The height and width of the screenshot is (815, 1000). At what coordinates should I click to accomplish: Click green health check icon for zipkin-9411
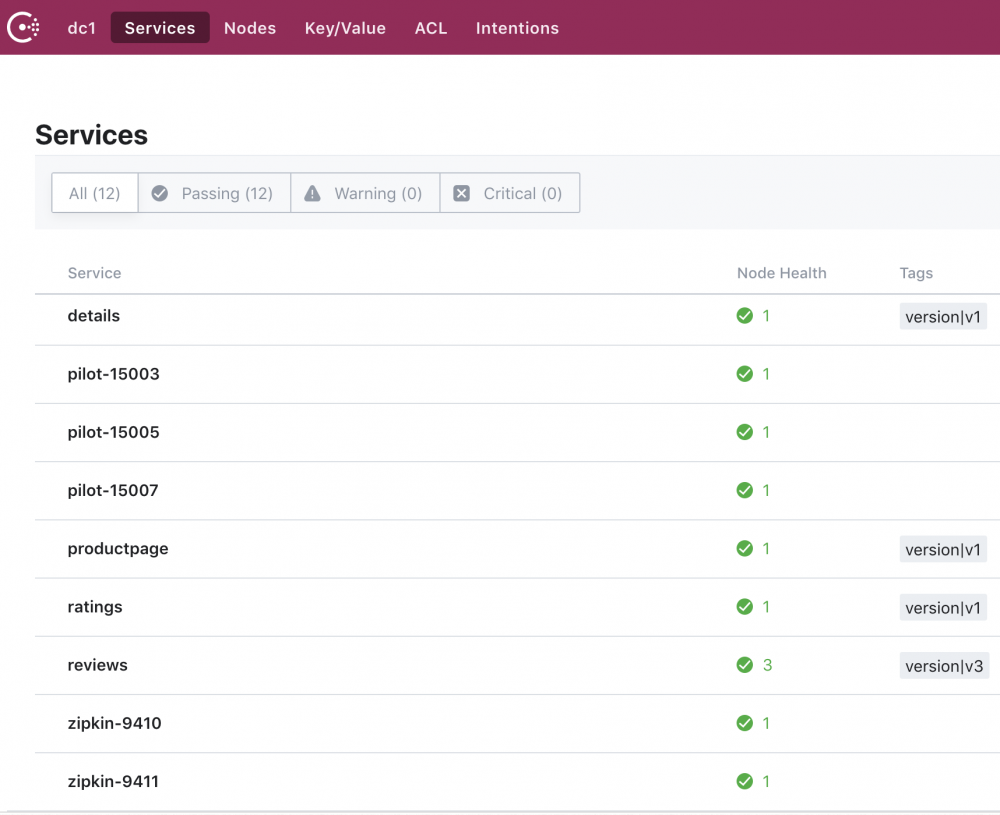click(x=744, y=781)
